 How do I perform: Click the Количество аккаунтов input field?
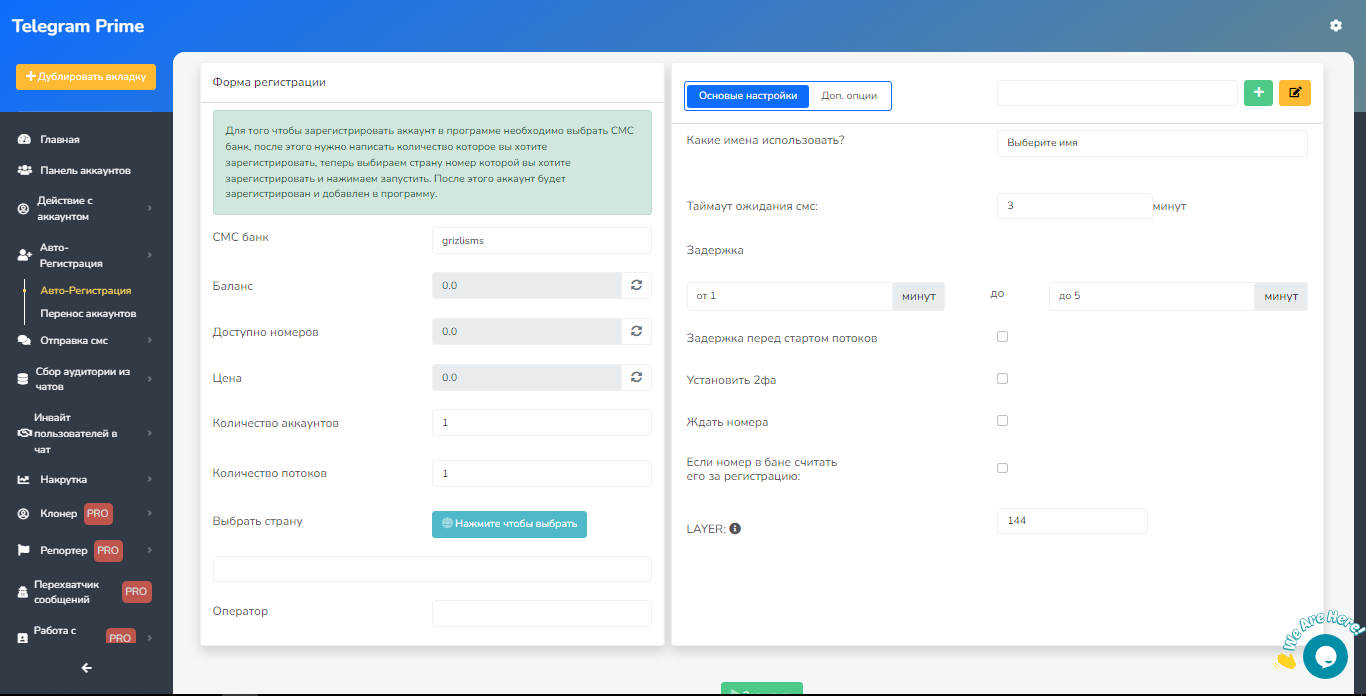pos(541,423)
